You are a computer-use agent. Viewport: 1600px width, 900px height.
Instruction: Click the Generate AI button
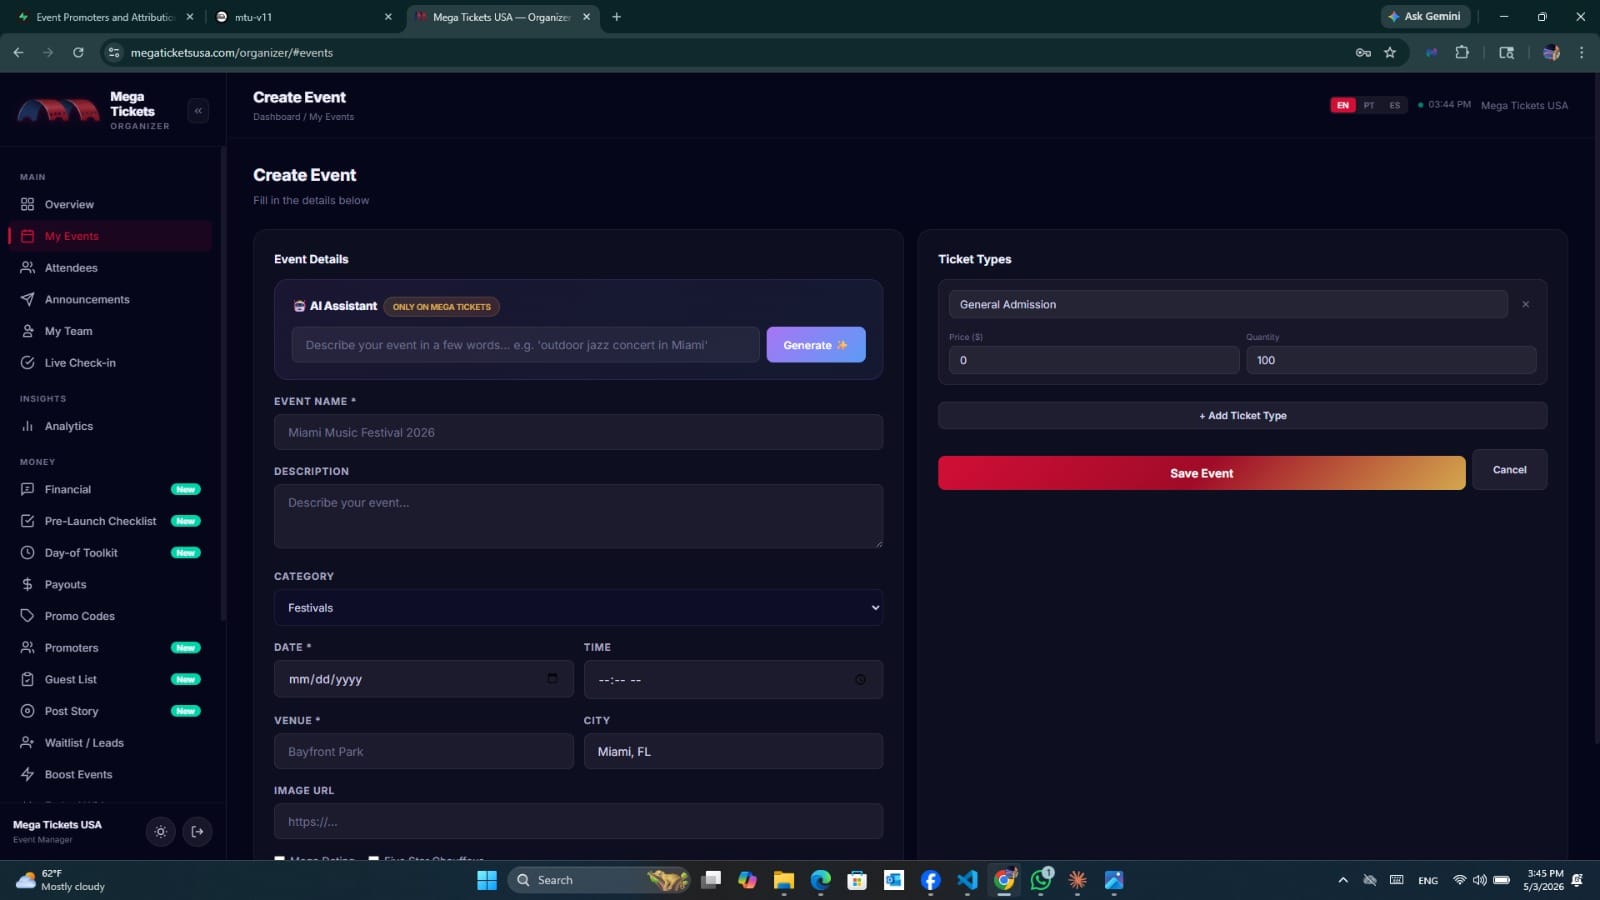coord(816,345)
